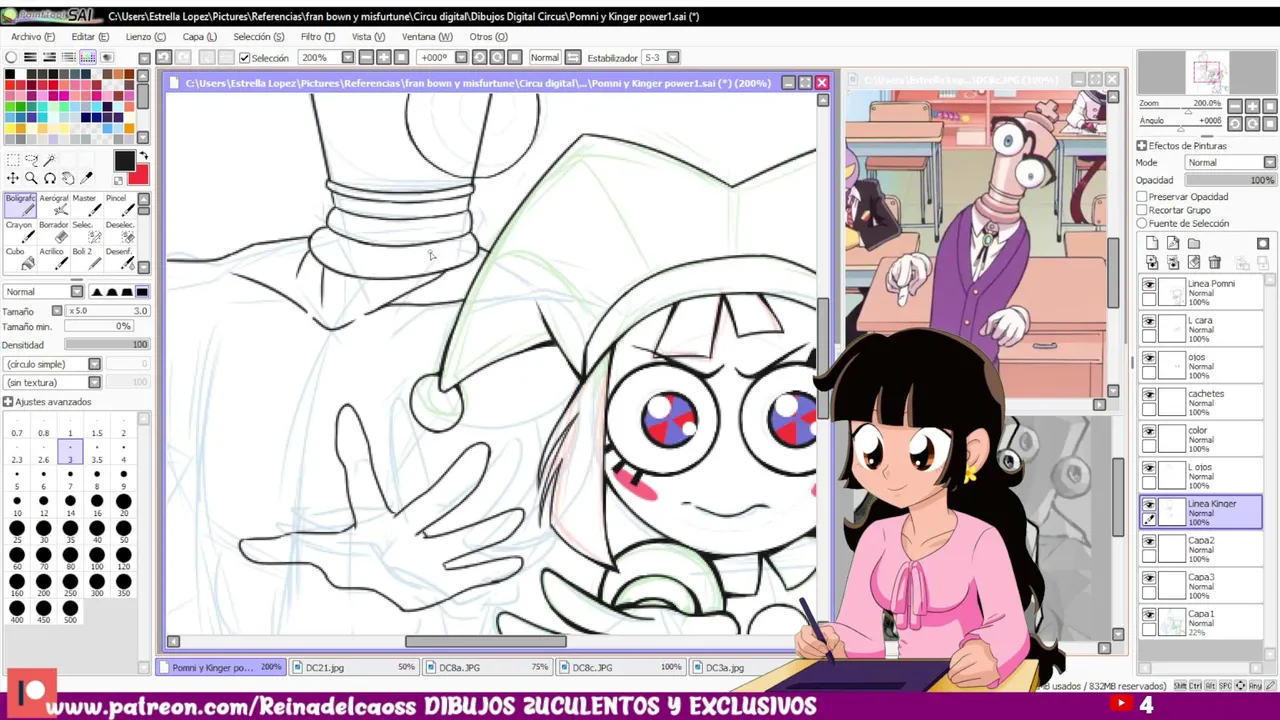Adjust the layer Opacidad slider
This screenshot has height=720, width=1280.
(1231, 180)
